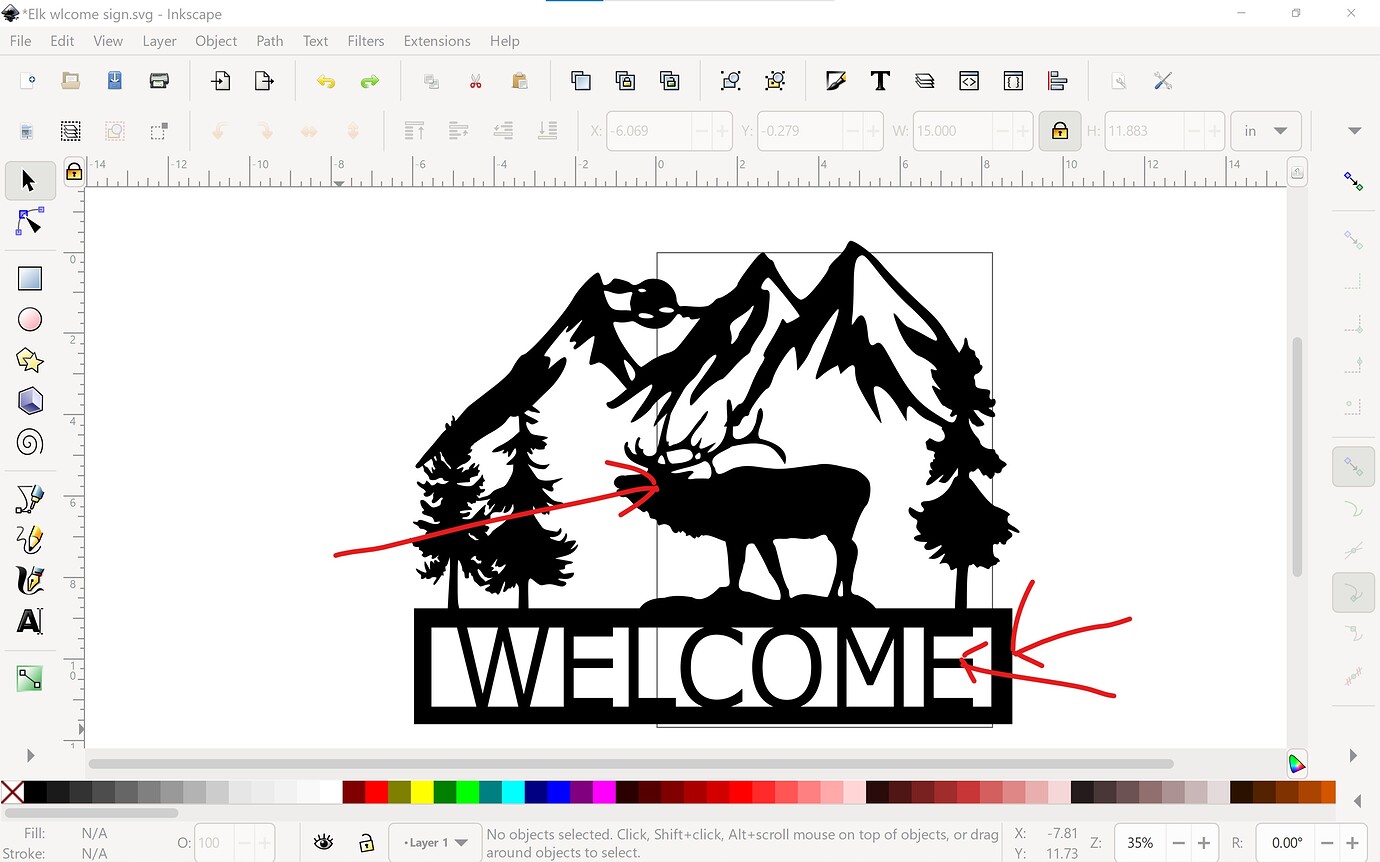Toggle the current layer lock

[x=366, y=842]
